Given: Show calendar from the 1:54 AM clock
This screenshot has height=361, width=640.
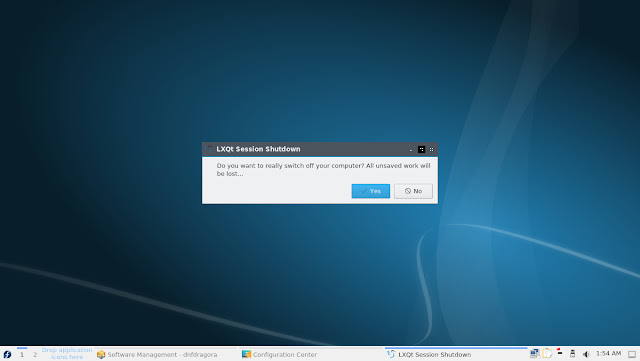Looking at the screenshot, I should tap(609, 353).
